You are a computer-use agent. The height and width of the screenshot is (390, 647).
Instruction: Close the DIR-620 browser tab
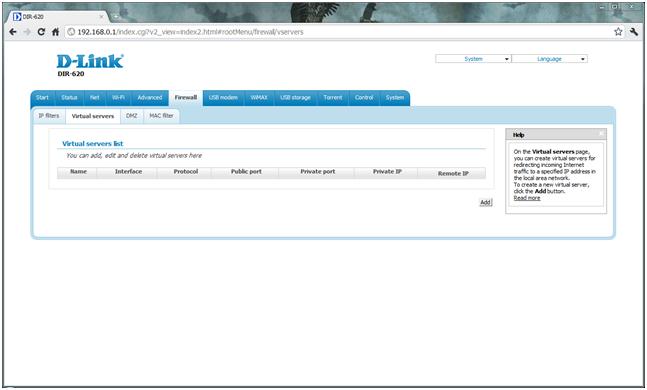[102, 17]
